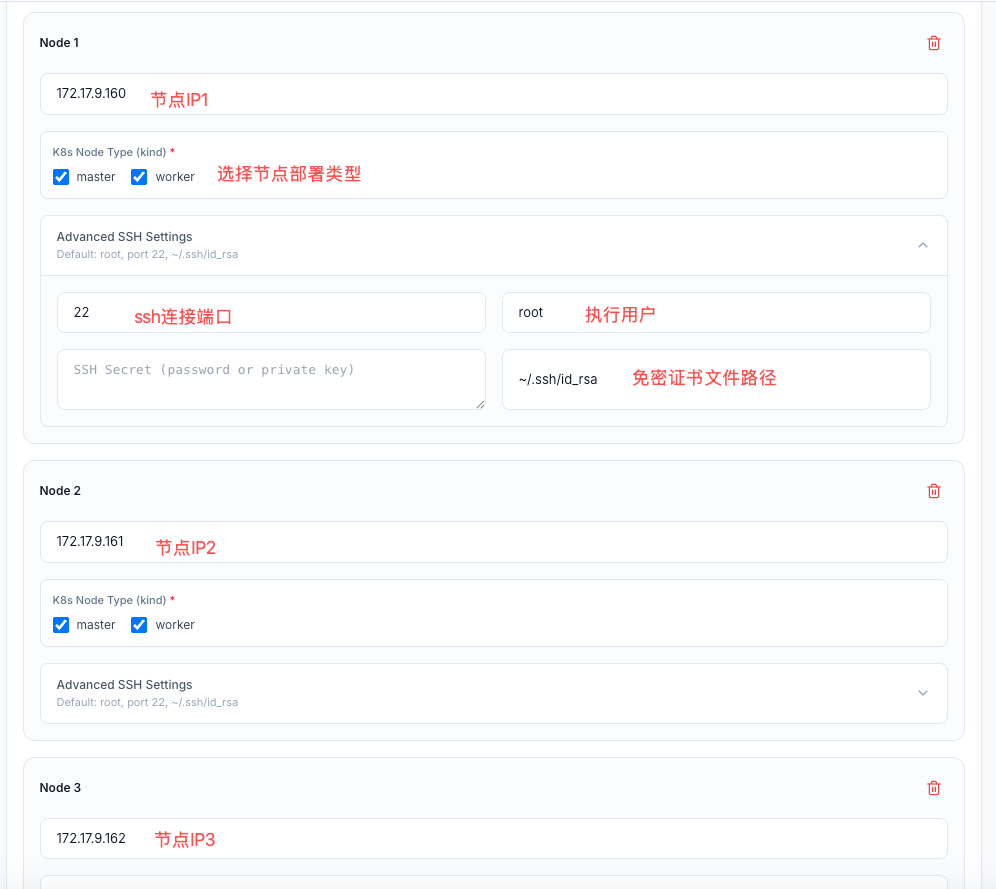Click the SSH Secret textarea

(x=271, y=380)
